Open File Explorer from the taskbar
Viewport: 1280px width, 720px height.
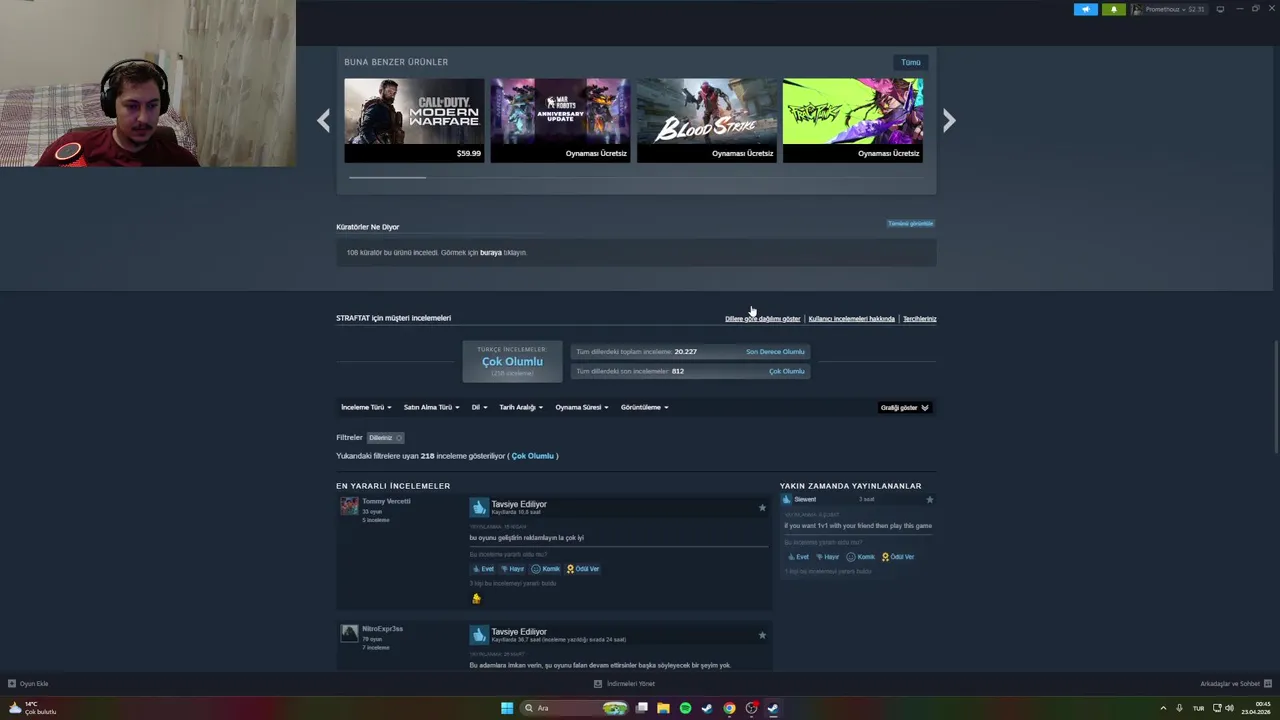point(663,708)
